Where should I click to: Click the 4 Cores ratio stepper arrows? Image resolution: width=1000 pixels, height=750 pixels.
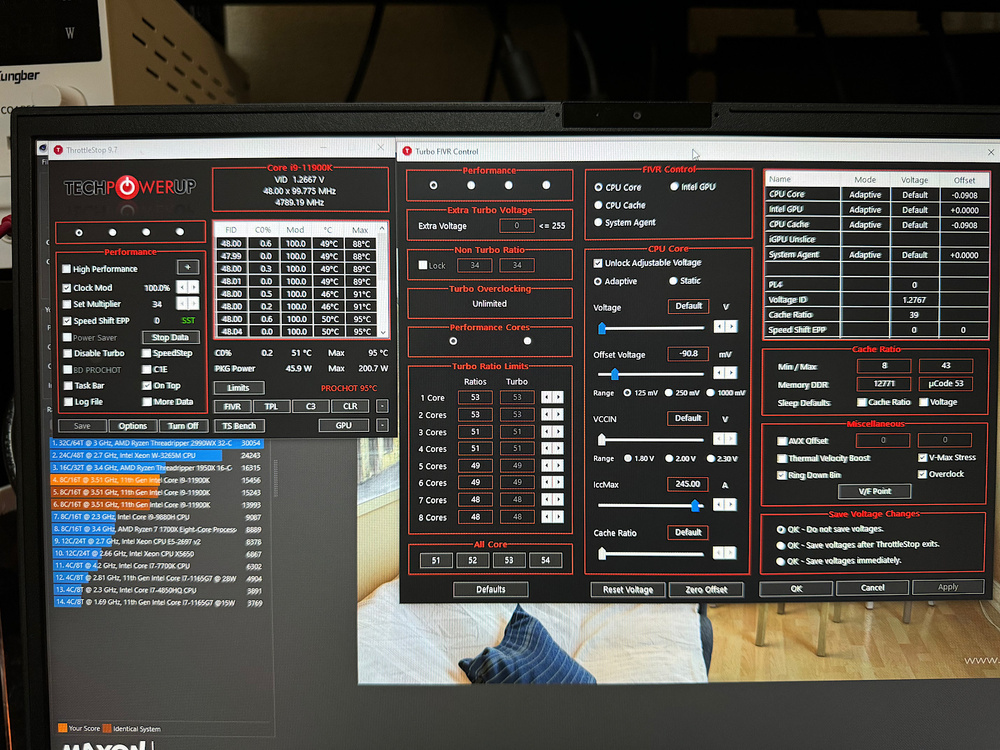pyautogui.click(x=552, y=449)
